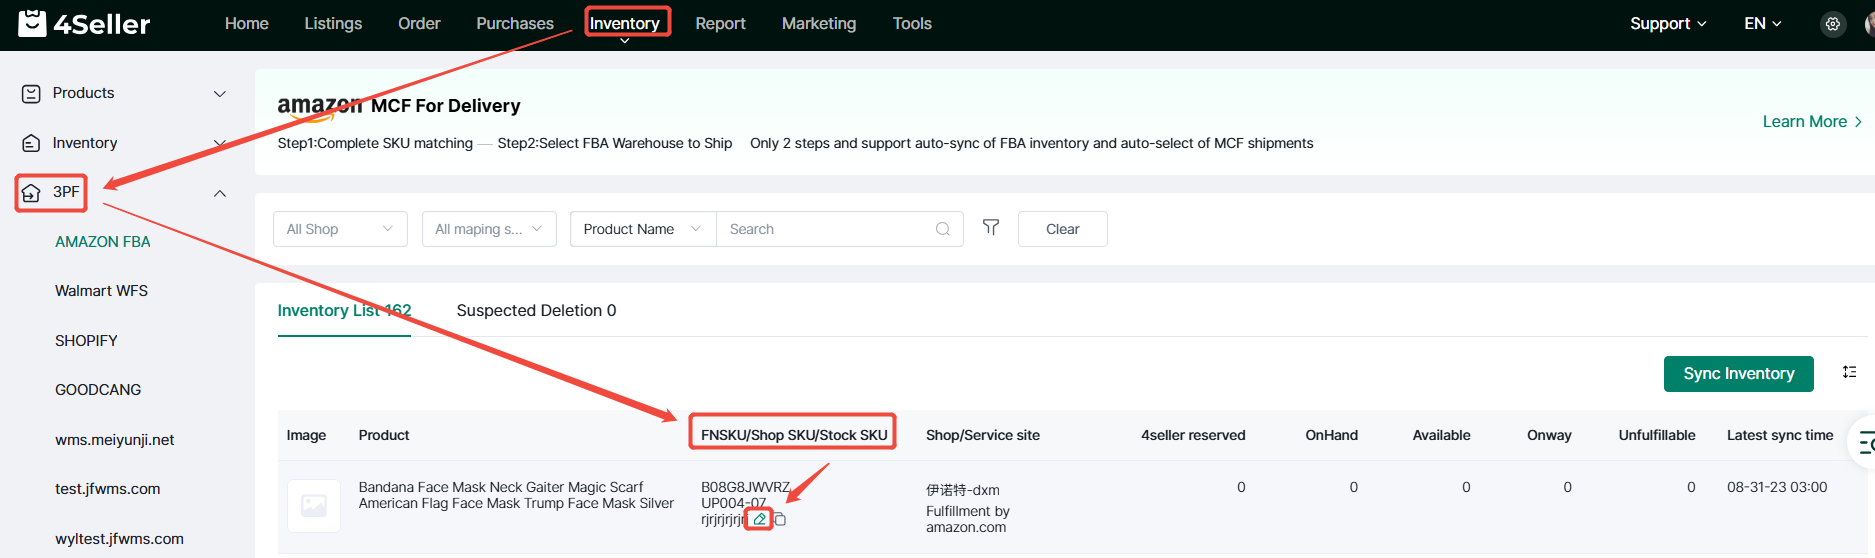Click the Sync Inventory button

pyautogui.click(x=1738, y=374)
